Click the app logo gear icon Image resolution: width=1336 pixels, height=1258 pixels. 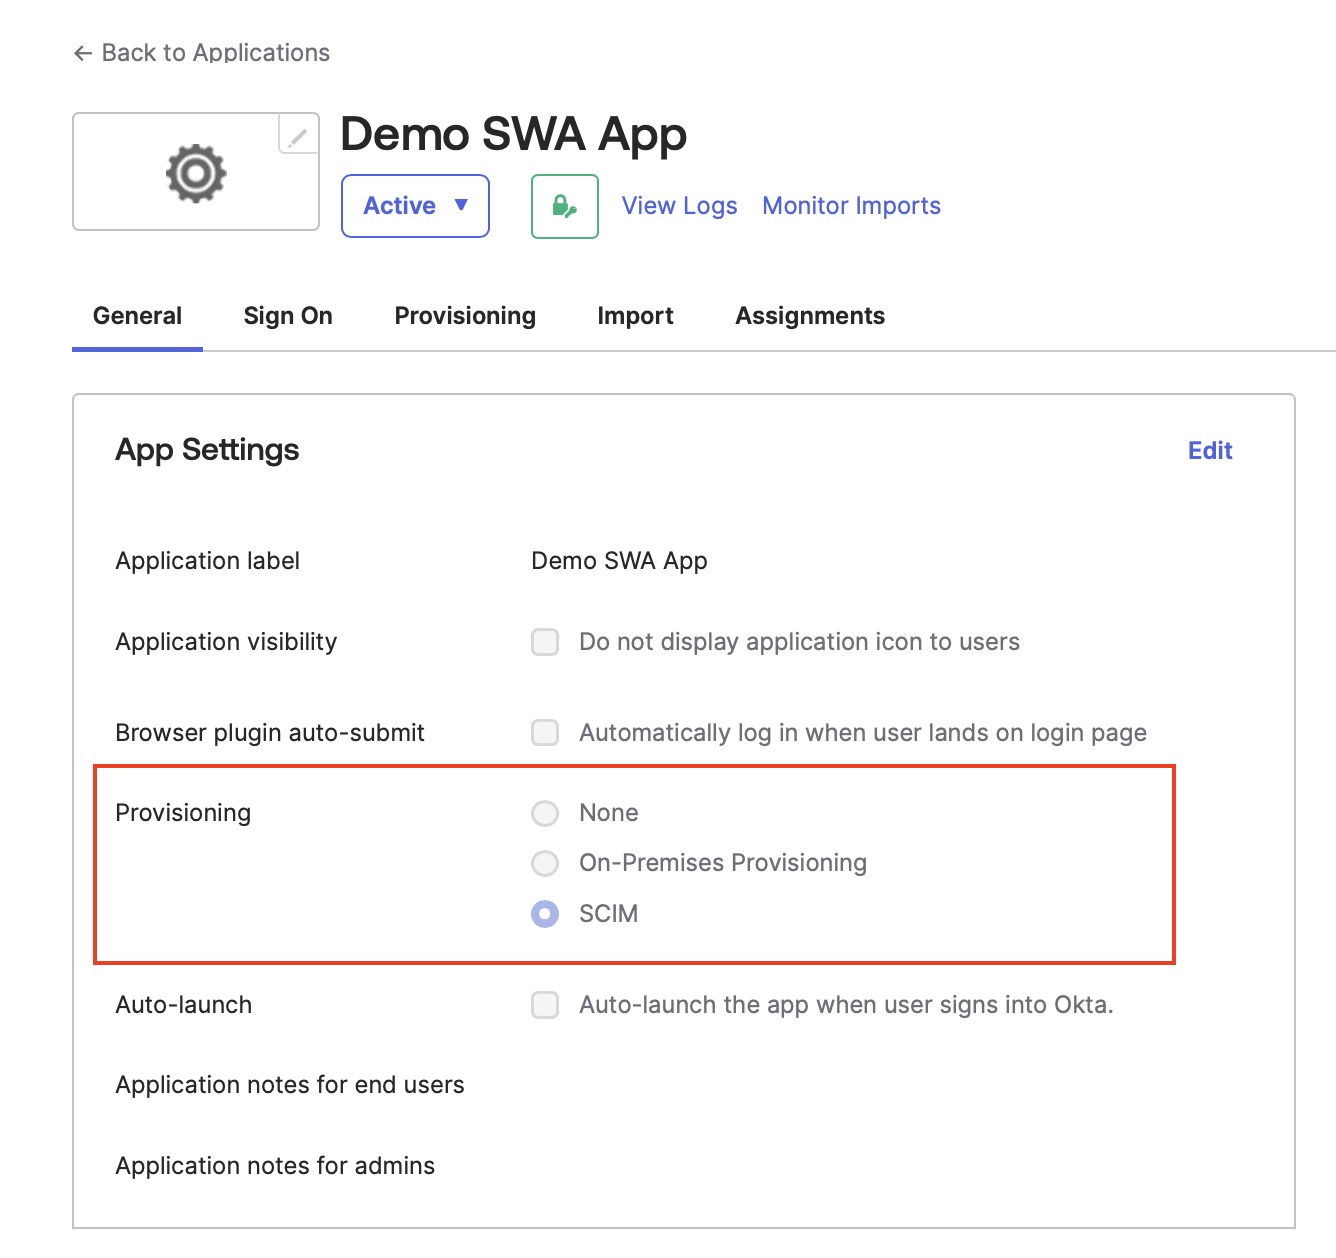pos(195,171)
